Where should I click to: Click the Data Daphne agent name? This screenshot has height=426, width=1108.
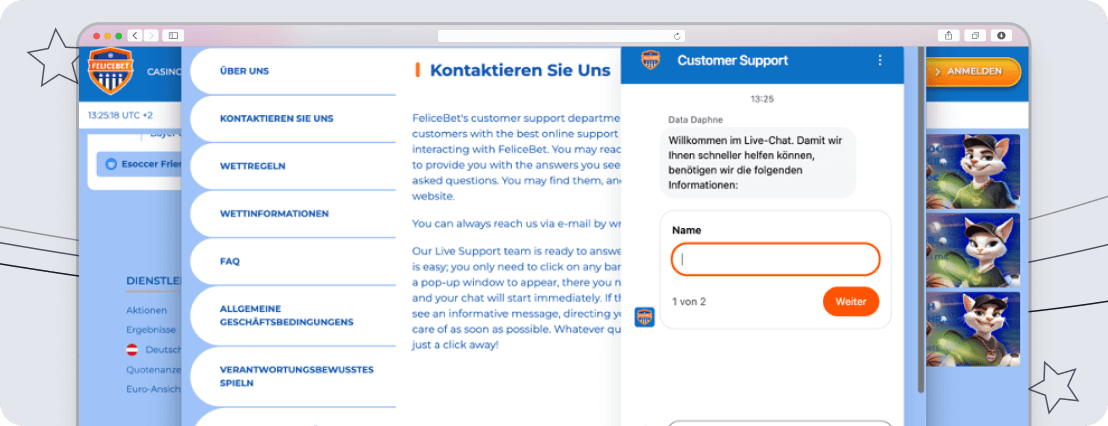point(695,119)
